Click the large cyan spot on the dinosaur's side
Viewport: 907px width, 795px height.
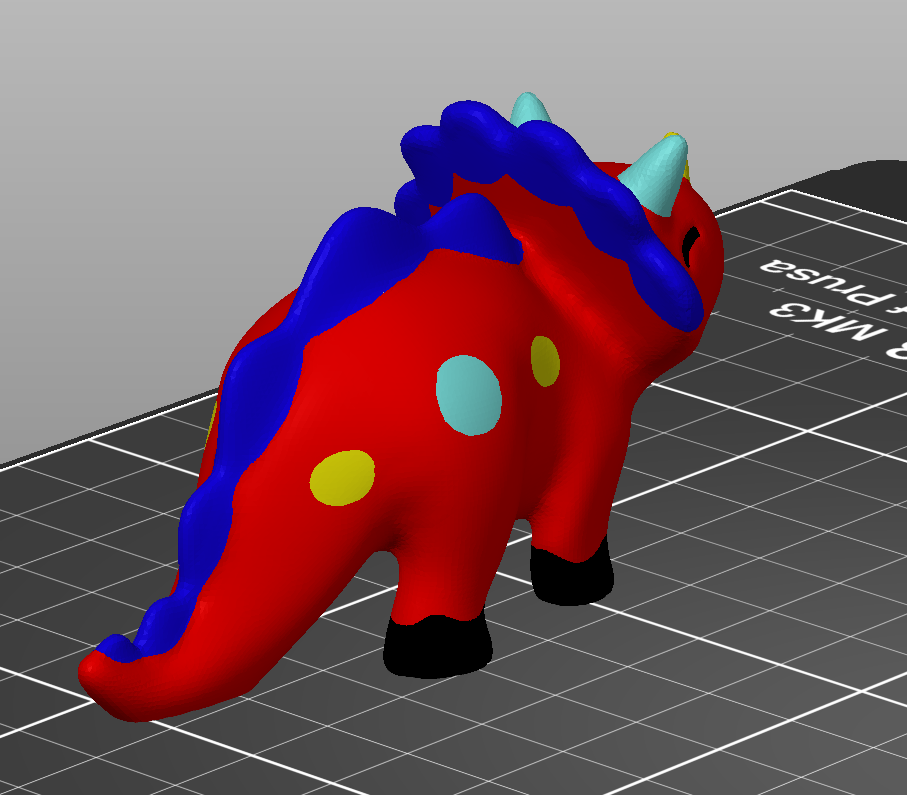coord(469,395)
